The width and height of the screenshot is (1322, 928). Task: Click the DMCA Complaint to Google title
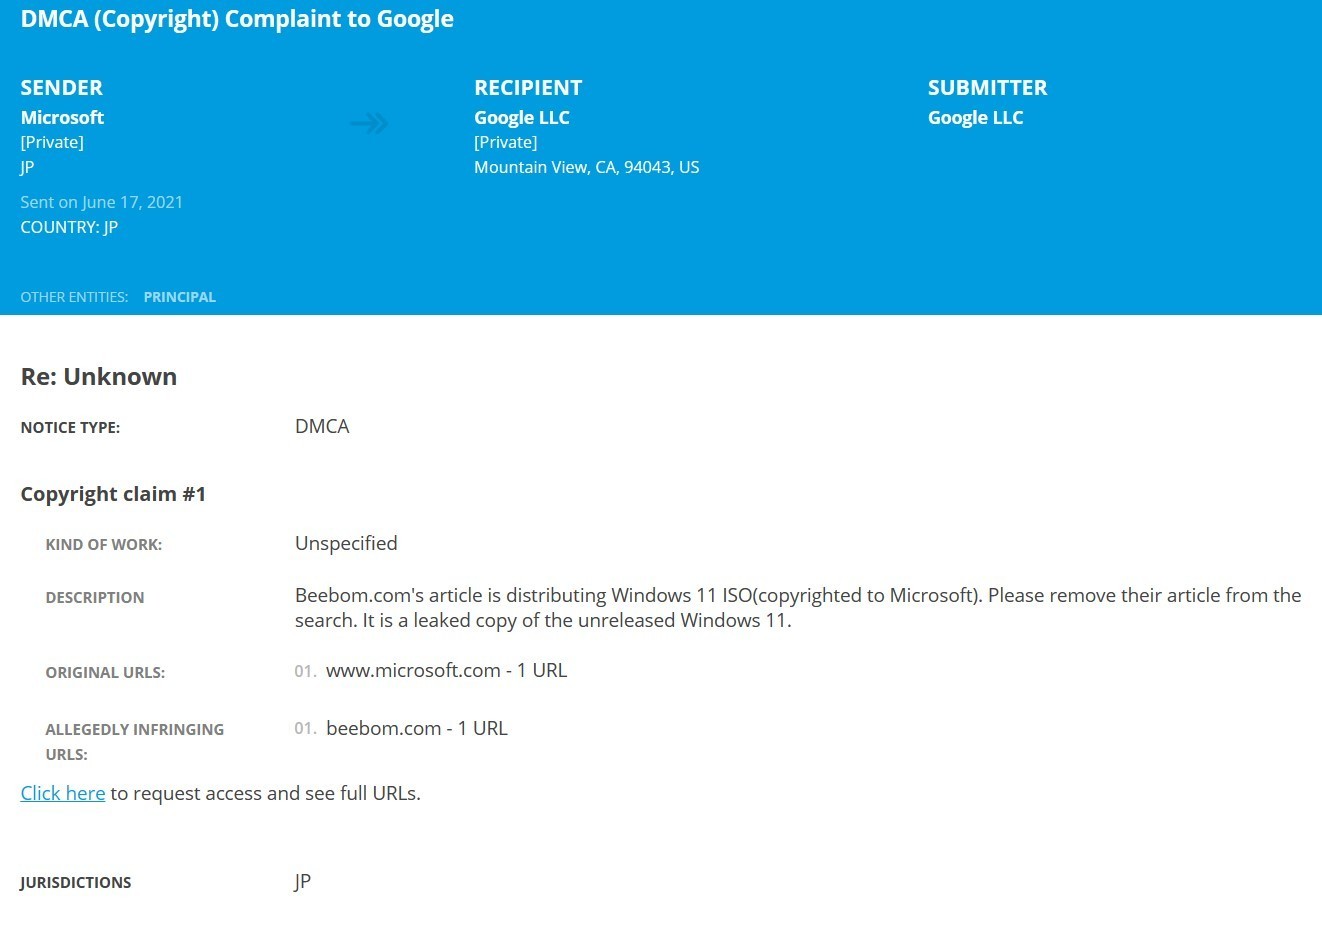(x=237, y=19)
